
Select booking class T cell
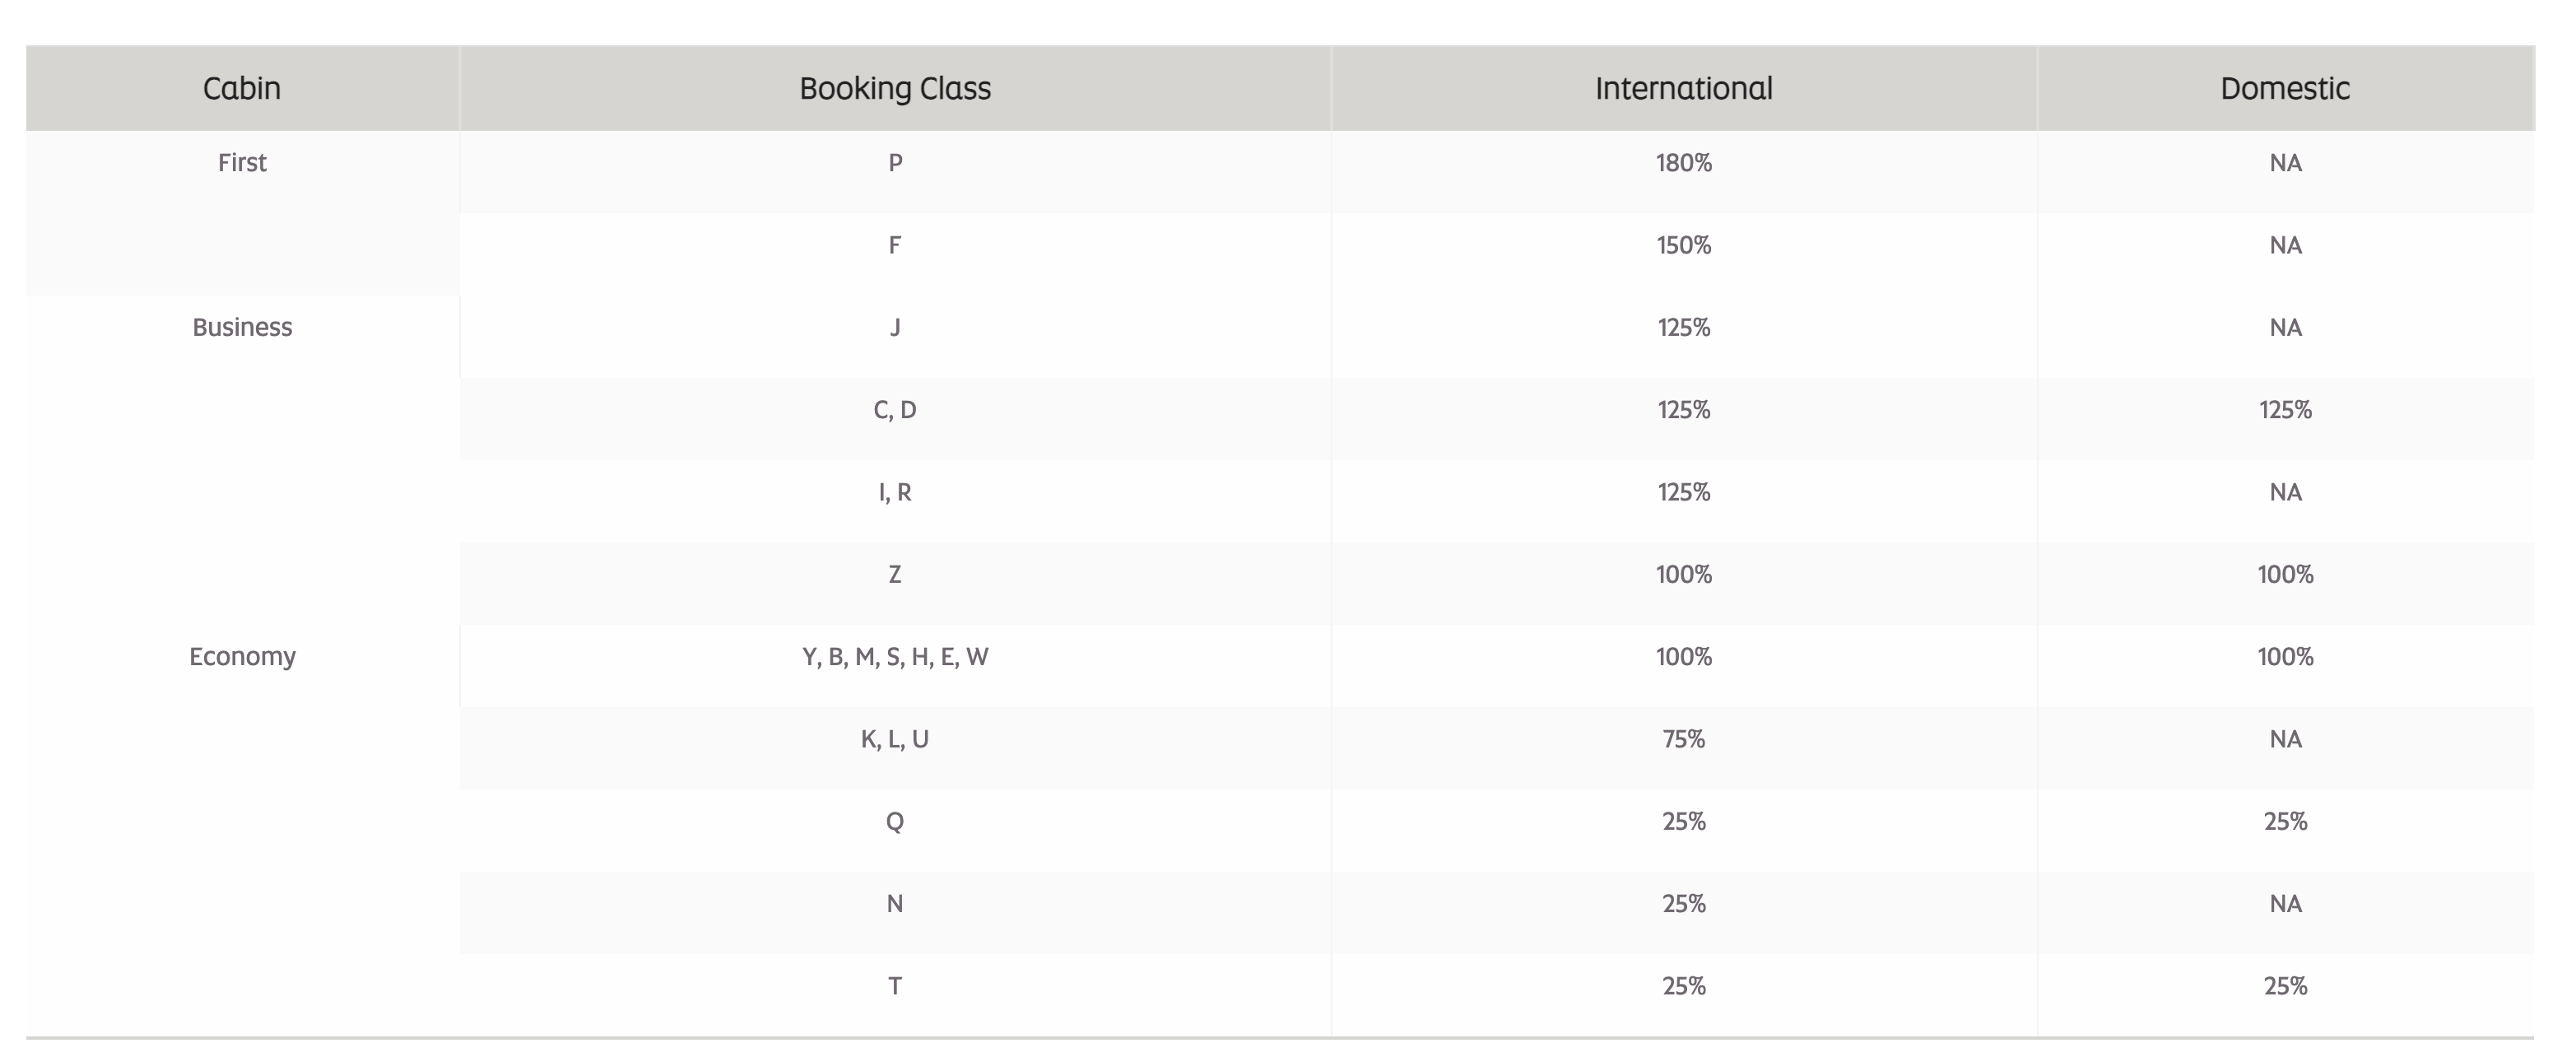[x=895, y=987]
